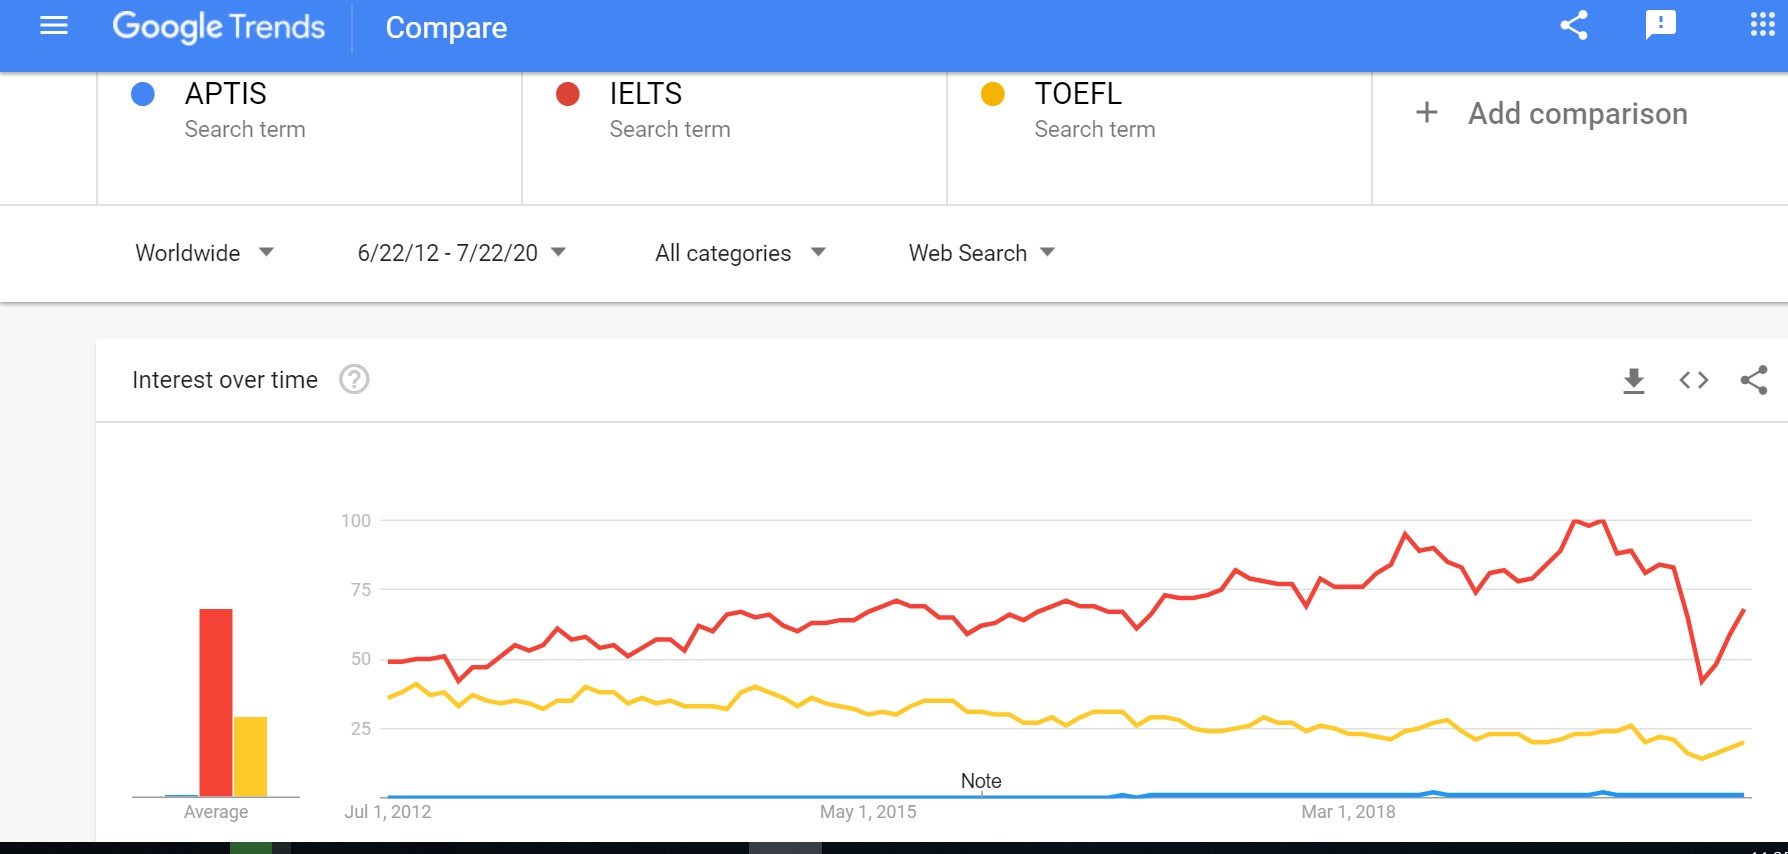Viewport: 1788px width, 854px height.
Task: Show help for Interest over time
Action: tap(354, 380)
